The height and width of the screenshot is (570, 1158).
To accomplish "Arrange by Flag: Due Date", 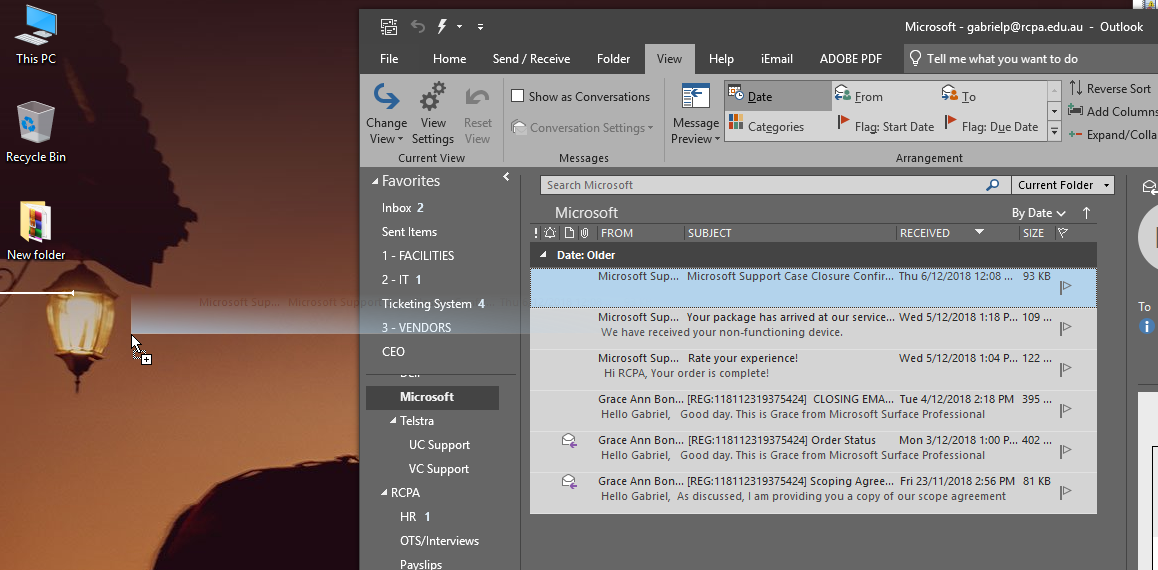I will point(992,126).
